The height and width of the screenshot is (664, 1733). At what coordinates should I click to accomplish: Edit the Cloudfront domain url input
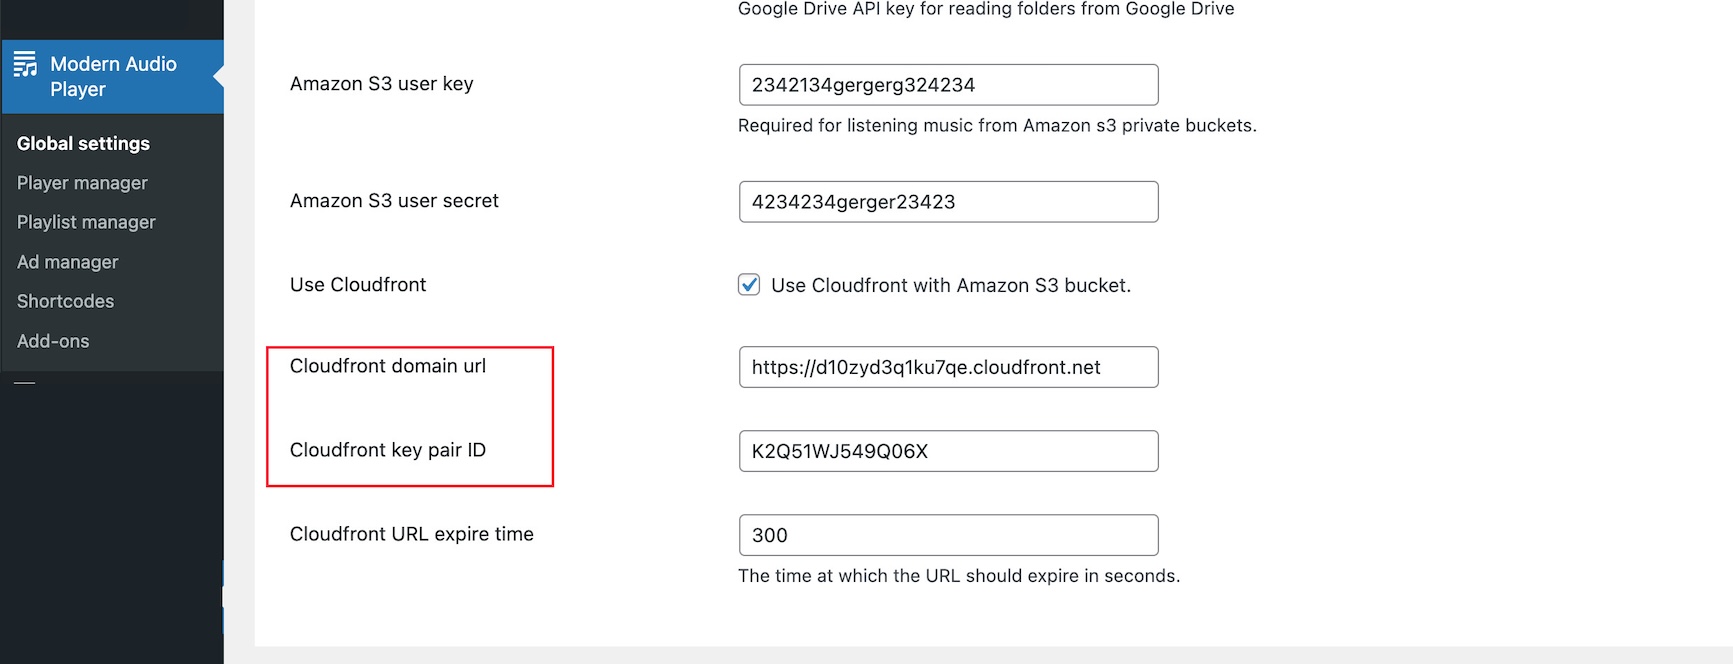(x=948, y=367)
